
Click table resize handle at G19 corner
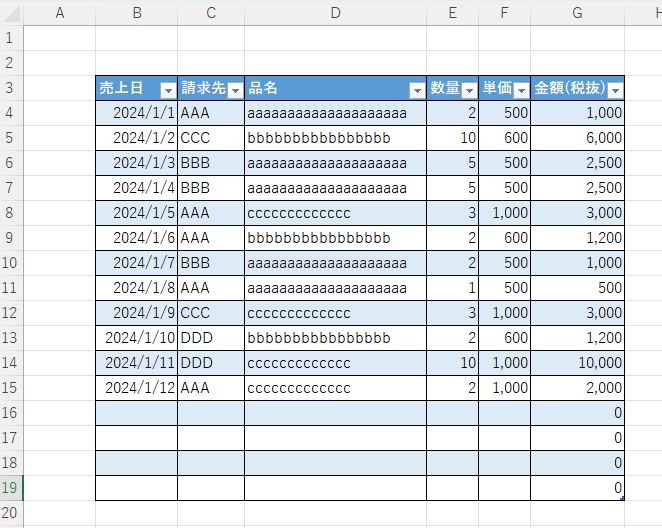(x=622, y=498)
